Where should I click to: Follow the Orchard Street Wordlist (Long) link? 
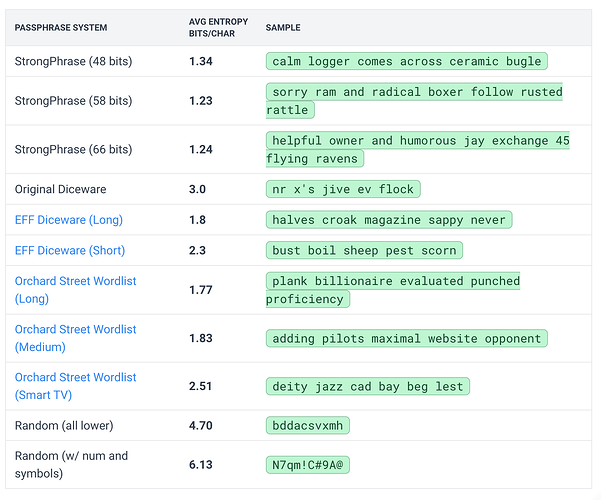pos(76,290)
